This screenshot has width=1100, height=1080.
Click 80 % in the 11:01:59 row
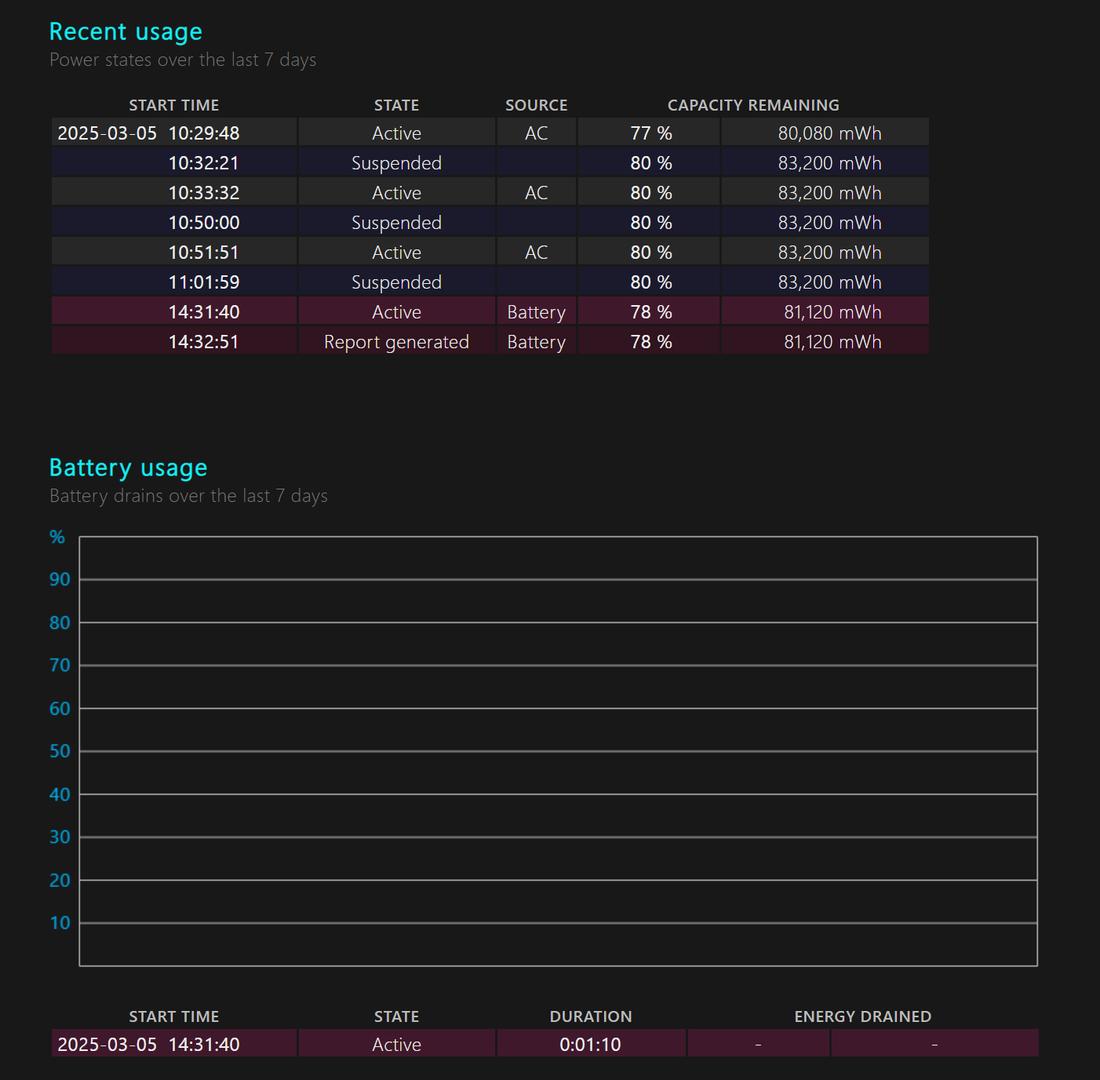click(x=650, y=282)
